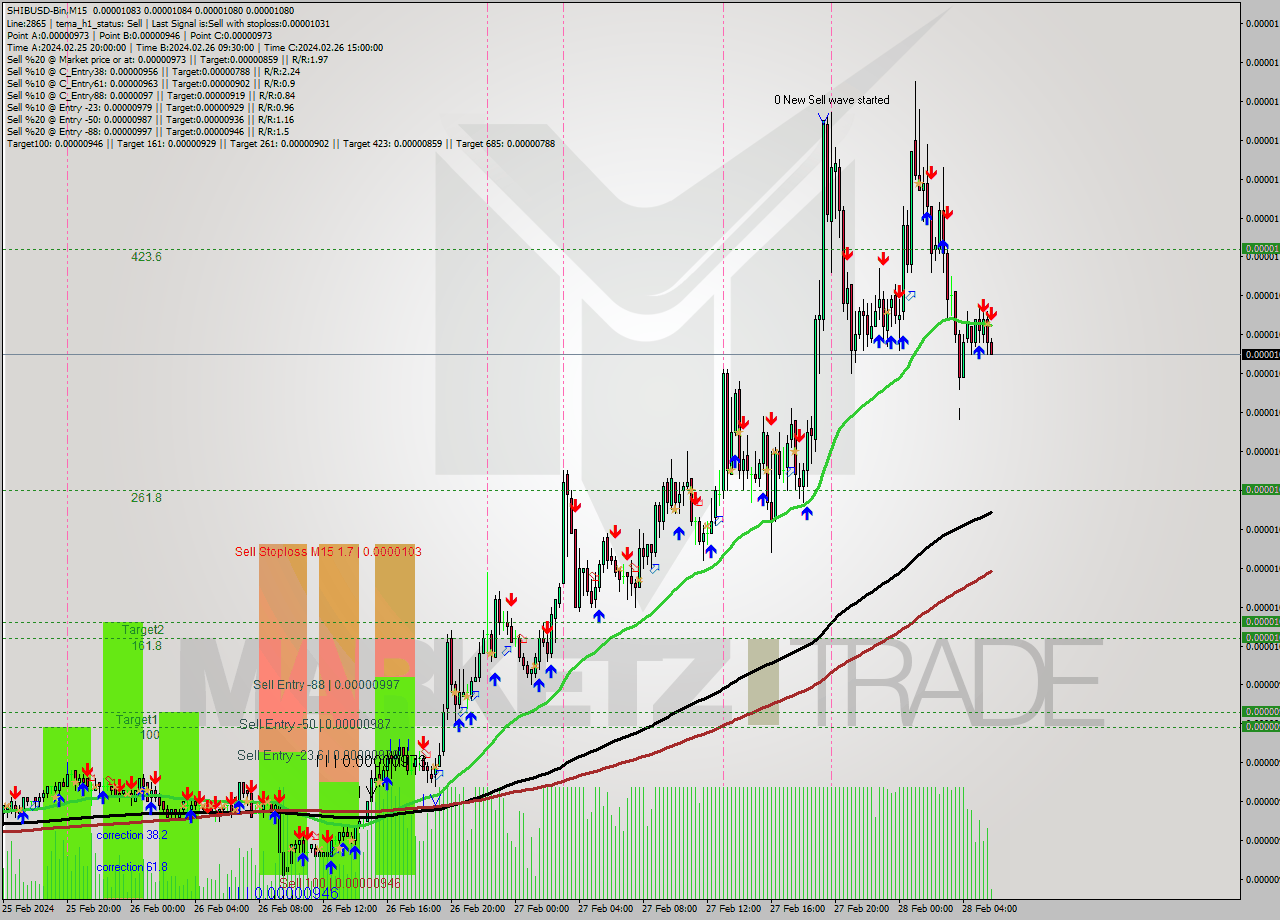1280x920 pixels.
Task: Click the 'Sell Entry -88 | 0.00000997' label
Action: 326,685
